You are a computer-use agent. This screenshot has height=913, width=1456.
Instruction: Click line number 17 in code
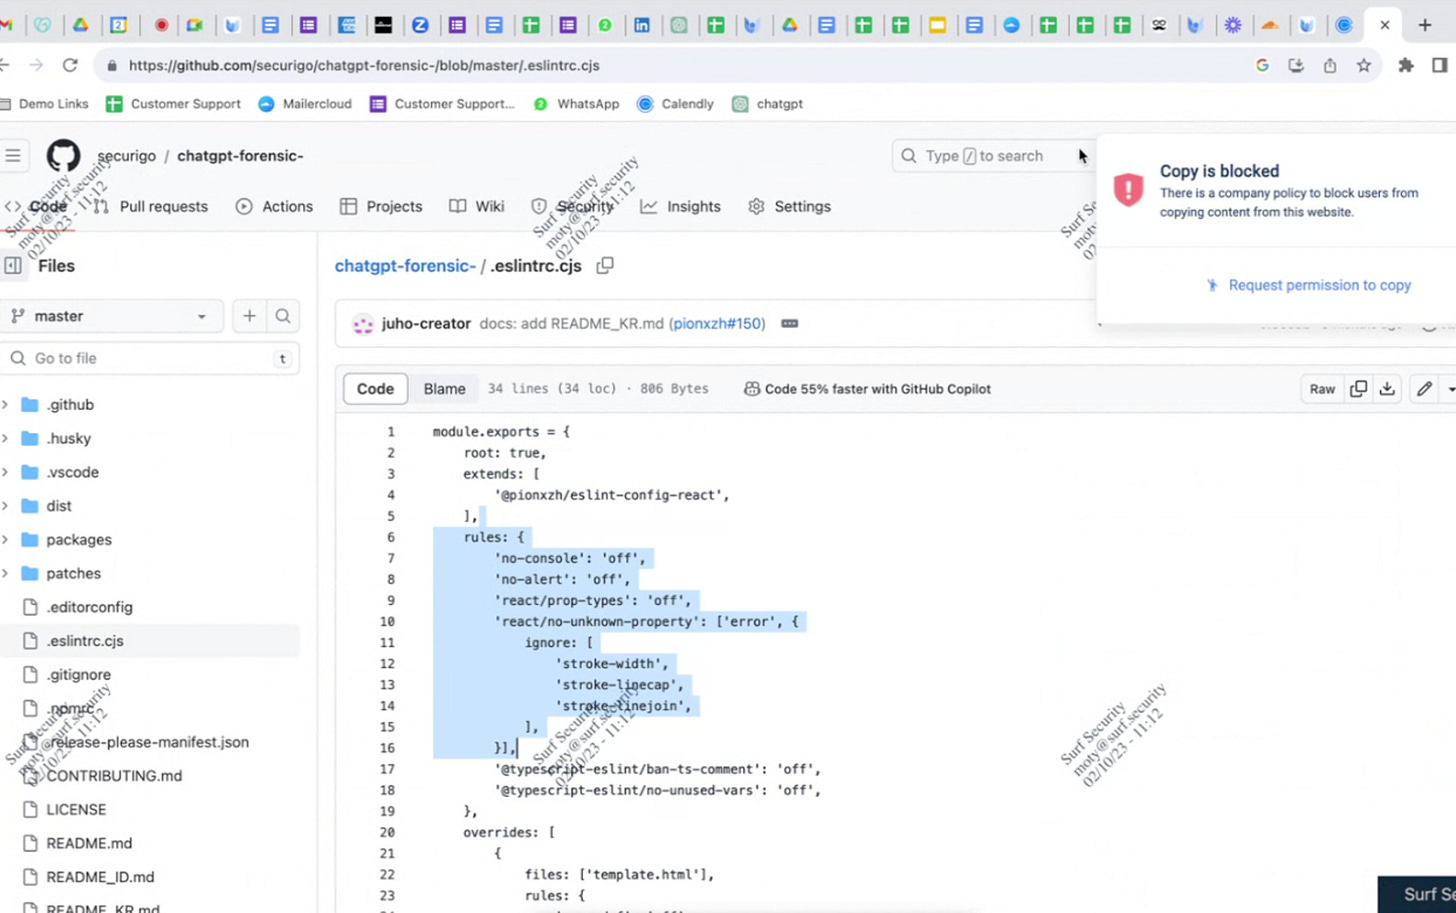click(388, 769)
